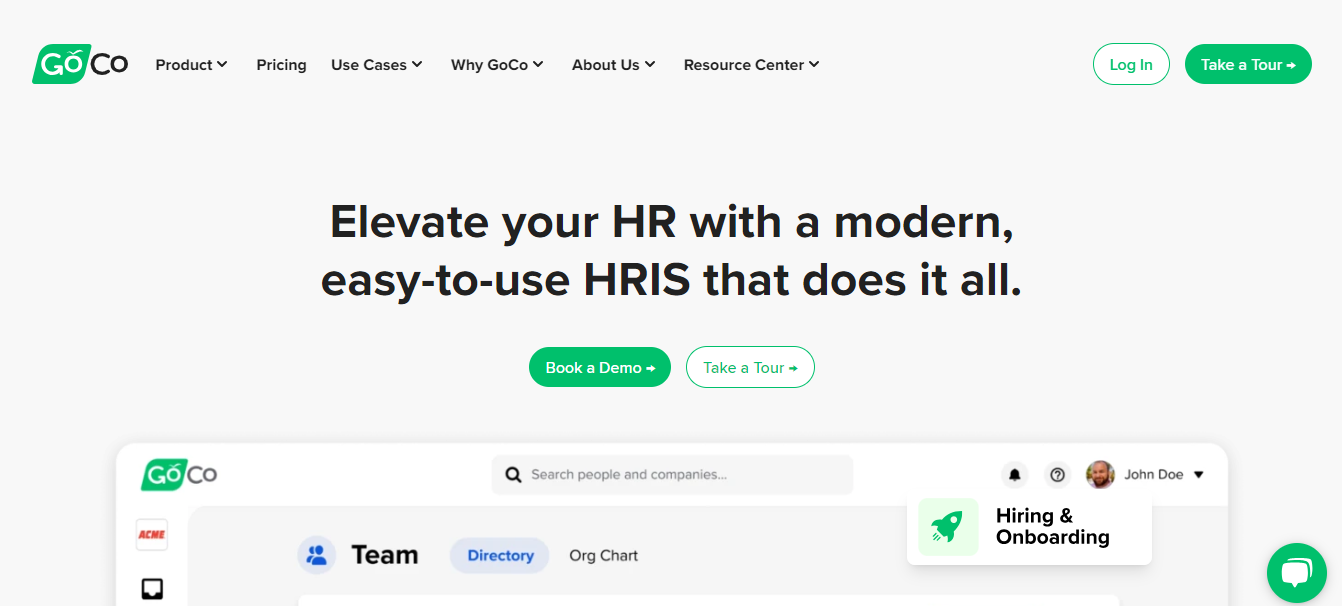Click the Team heading text
Screen dimensions: 1342x606
[385, 555]
